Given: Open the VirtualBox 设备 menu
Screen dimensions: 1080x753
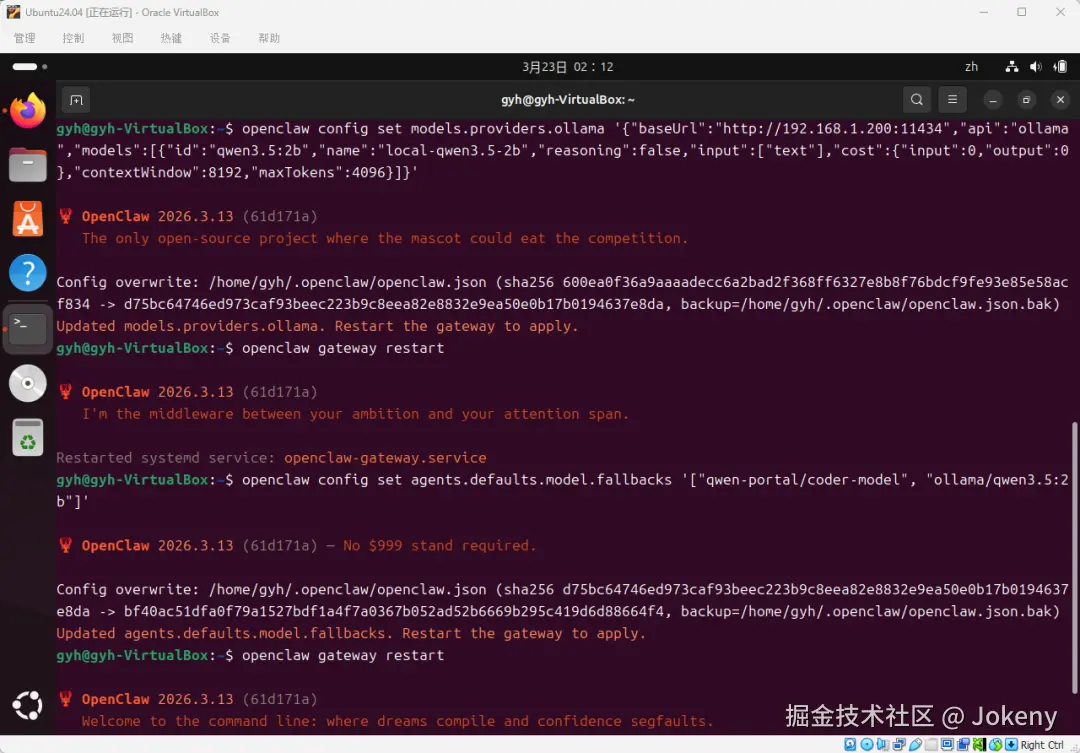Looking at the screenshot, I should (220, 38).
